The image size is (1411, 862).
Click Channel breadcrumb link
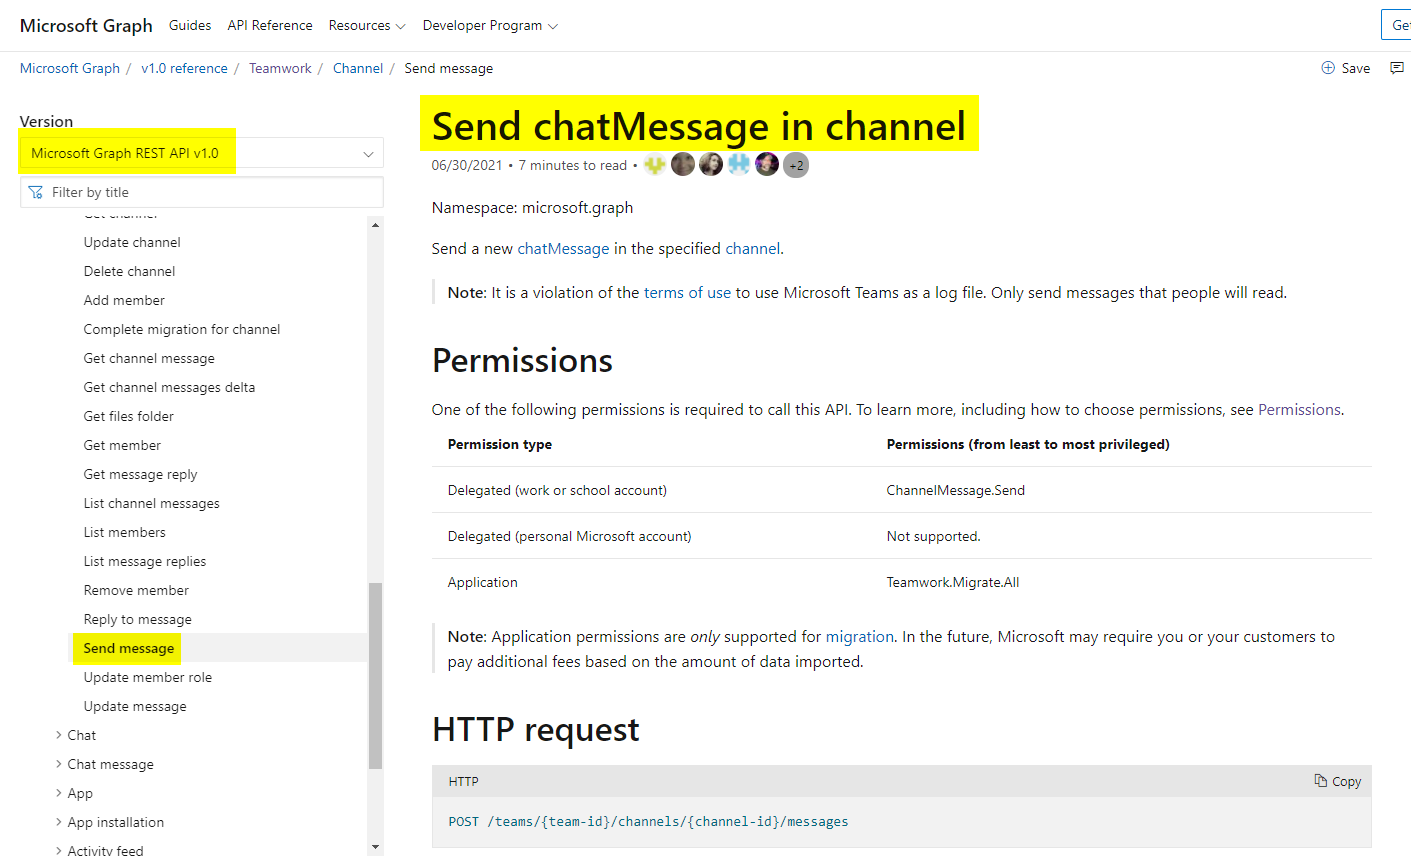tap(358, 68)
